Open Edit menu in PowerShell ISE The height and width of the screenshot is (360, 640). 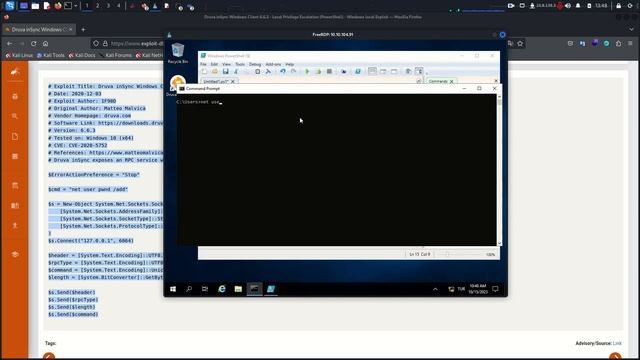pos(214,64)
